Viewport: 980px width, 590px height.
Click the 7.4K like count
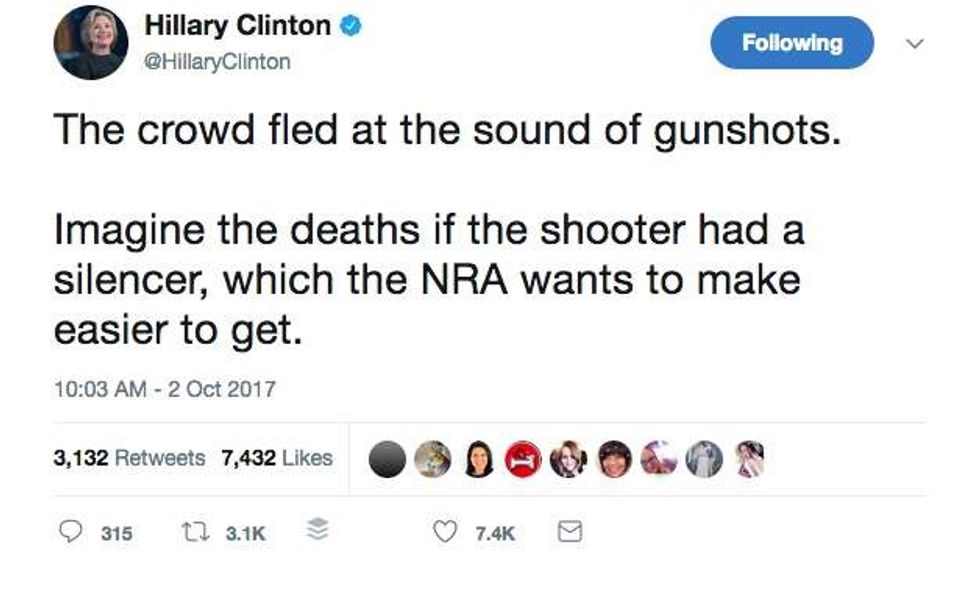tap(494, 534)
